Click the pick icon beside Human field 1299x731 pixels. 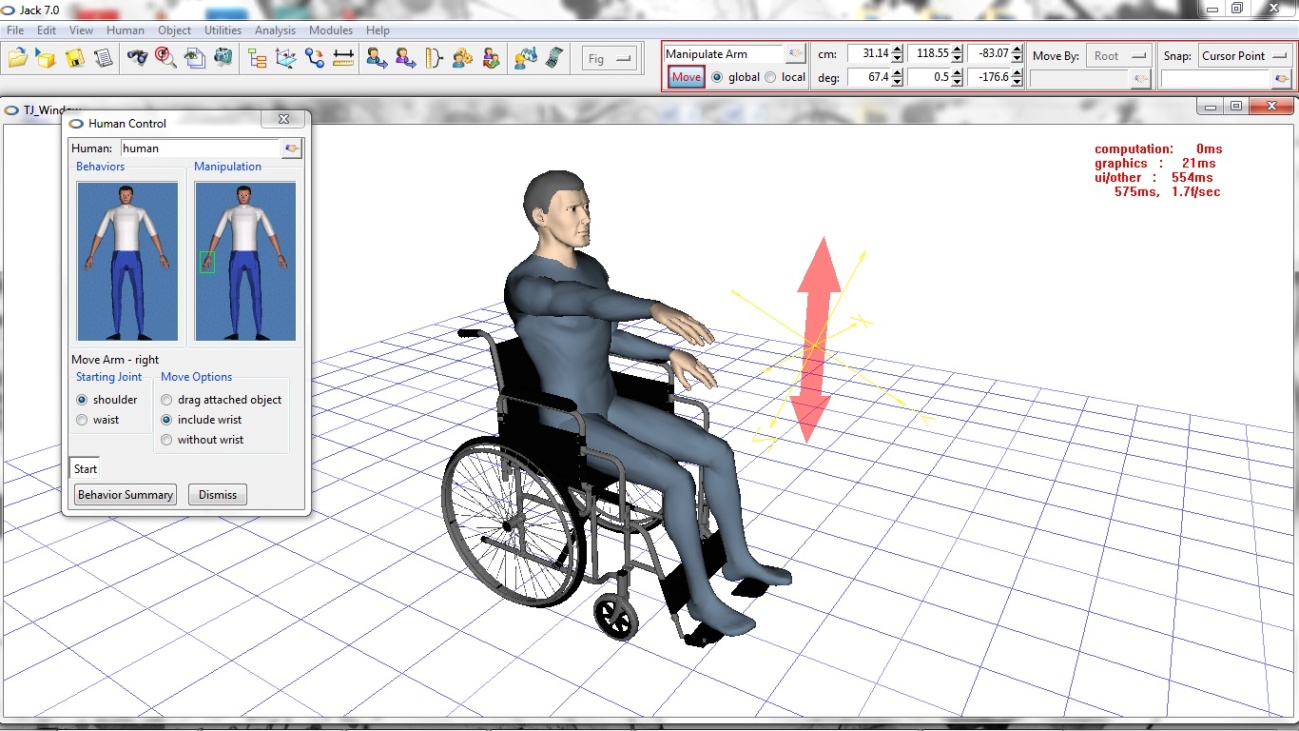[291, 148]
